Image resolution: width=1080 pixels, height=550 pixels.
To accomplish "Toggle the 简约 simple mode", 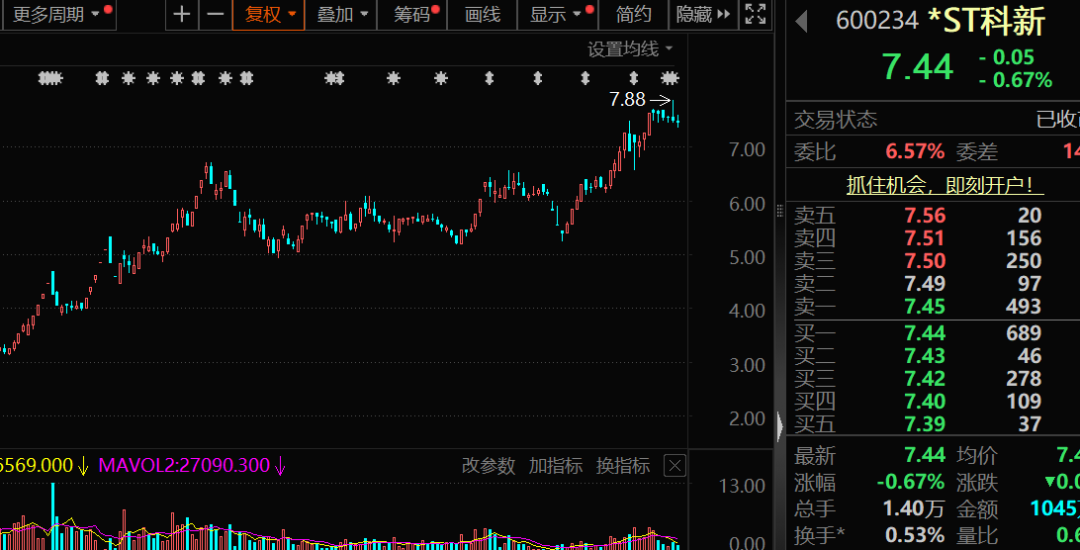I will pyautogui.click(x=634, y=14).
